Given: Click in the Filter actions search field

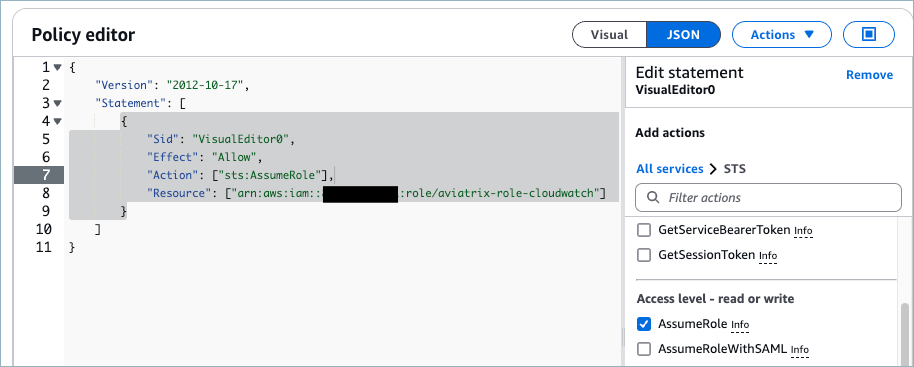Looking at the screenshot, I should 768,197.
